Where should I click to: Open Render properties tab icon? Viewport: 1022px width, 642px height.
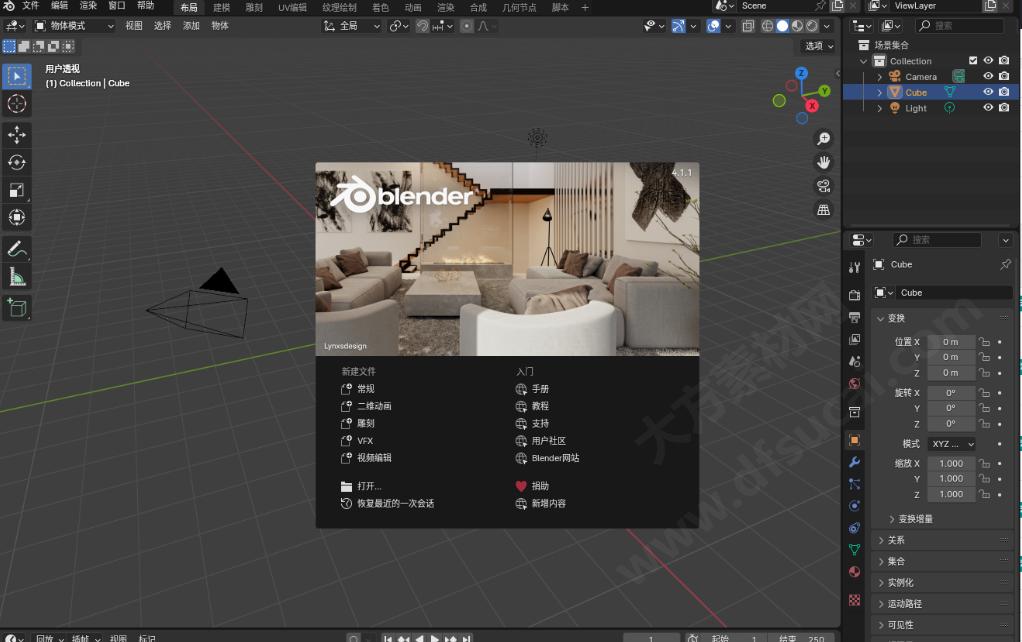point(854,295)
